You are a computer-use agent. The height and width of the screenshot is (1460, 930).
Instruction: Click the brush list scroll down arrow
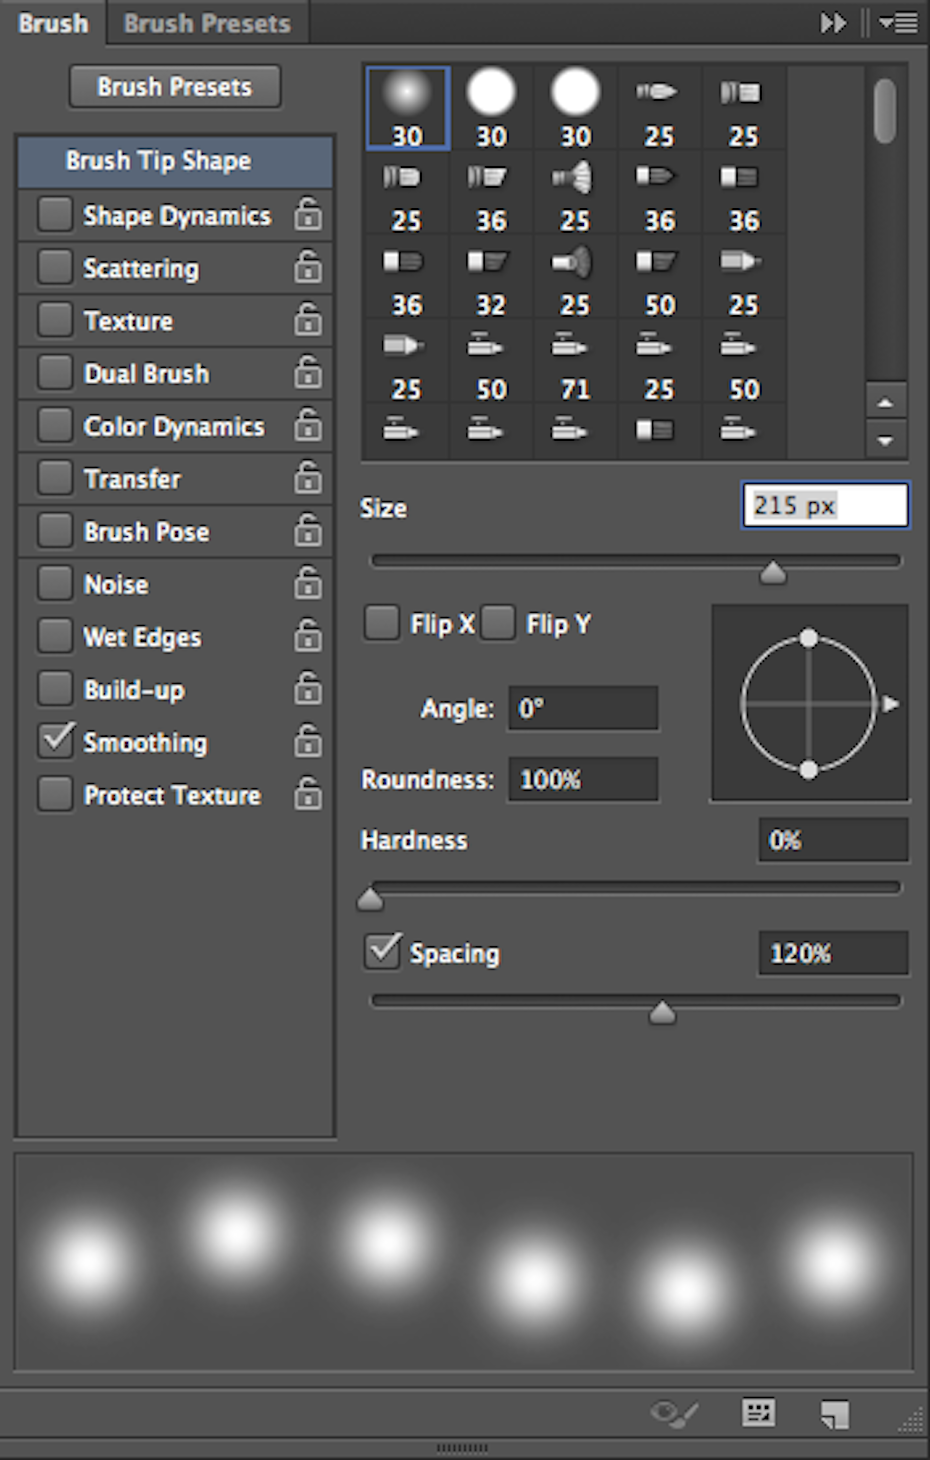pos(886,440)
